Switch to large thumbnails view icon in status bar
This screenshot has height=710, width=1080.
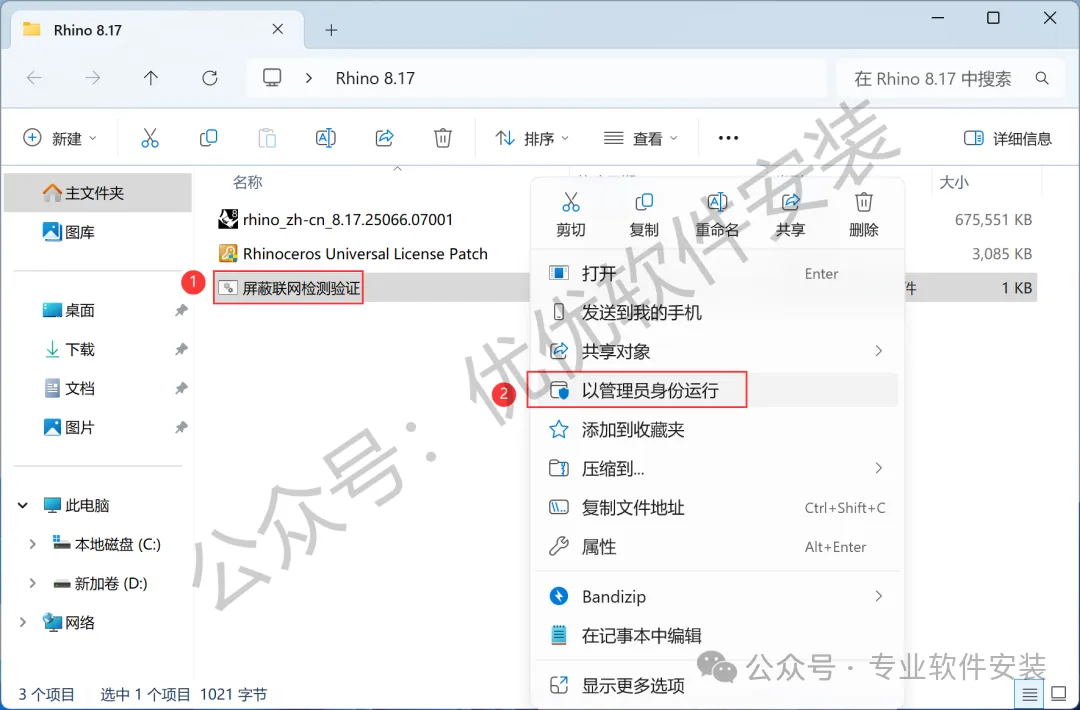[x=1059, y=694]
